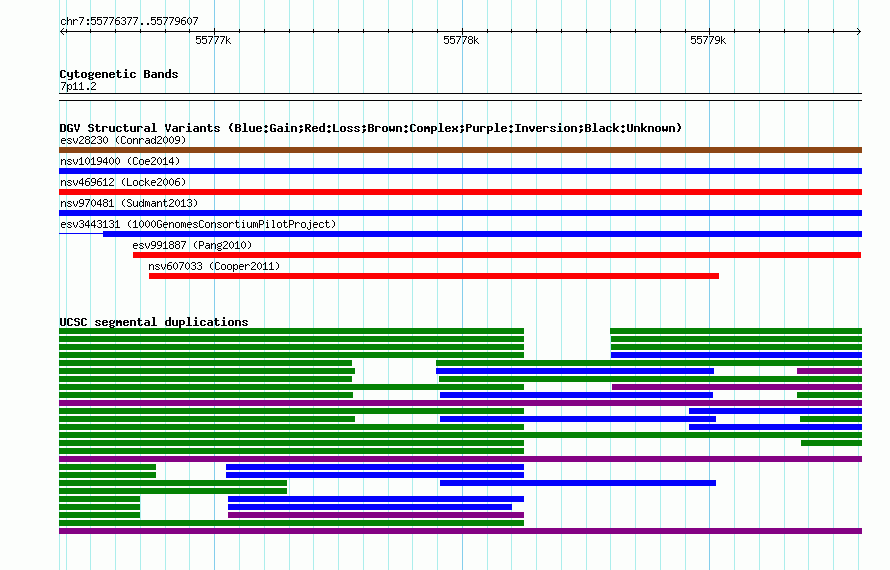Select the Cytogenetic Bands track title
This screenshot has width=890, height=570.
pos(119,74)
